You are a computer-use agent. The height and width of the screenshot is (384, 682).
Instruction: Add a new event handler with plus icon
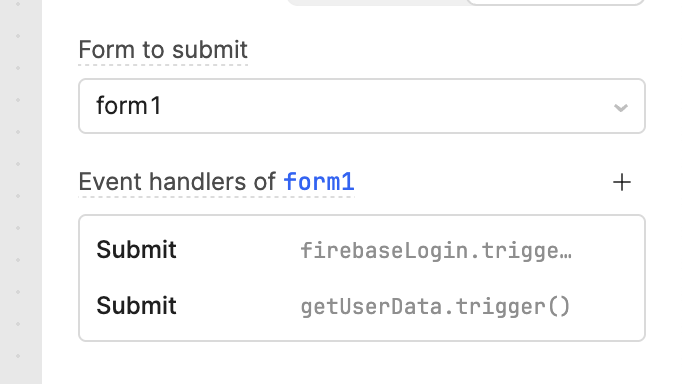click(x=622, y=182)
